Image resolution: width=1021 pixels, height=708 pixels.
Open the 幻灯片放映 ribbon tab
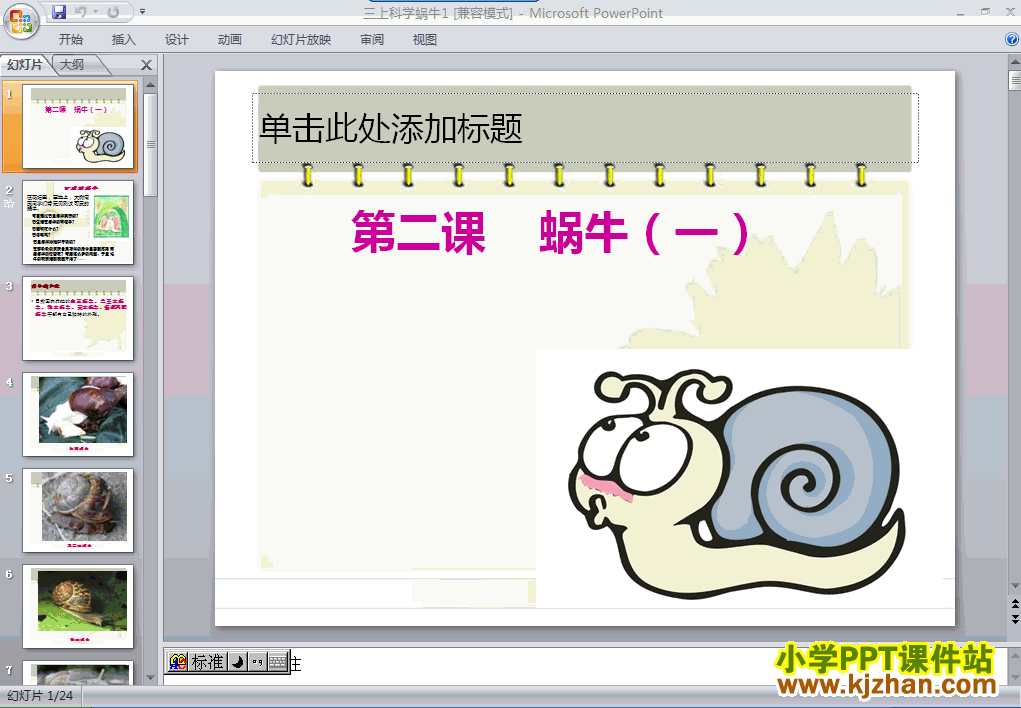[x=301, y=40]
